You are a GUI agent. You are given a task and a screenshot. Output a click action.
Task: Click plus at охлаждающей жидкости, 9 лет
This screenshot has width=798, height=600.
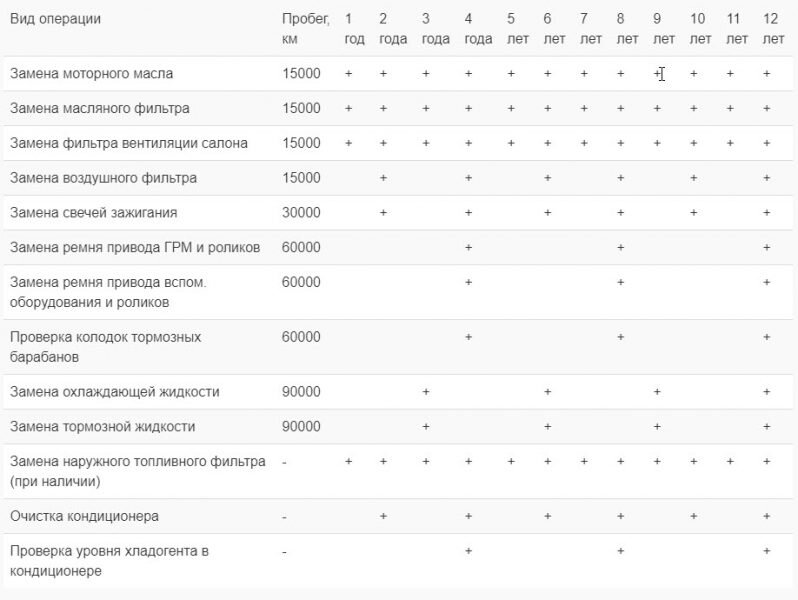pos(657,392)
